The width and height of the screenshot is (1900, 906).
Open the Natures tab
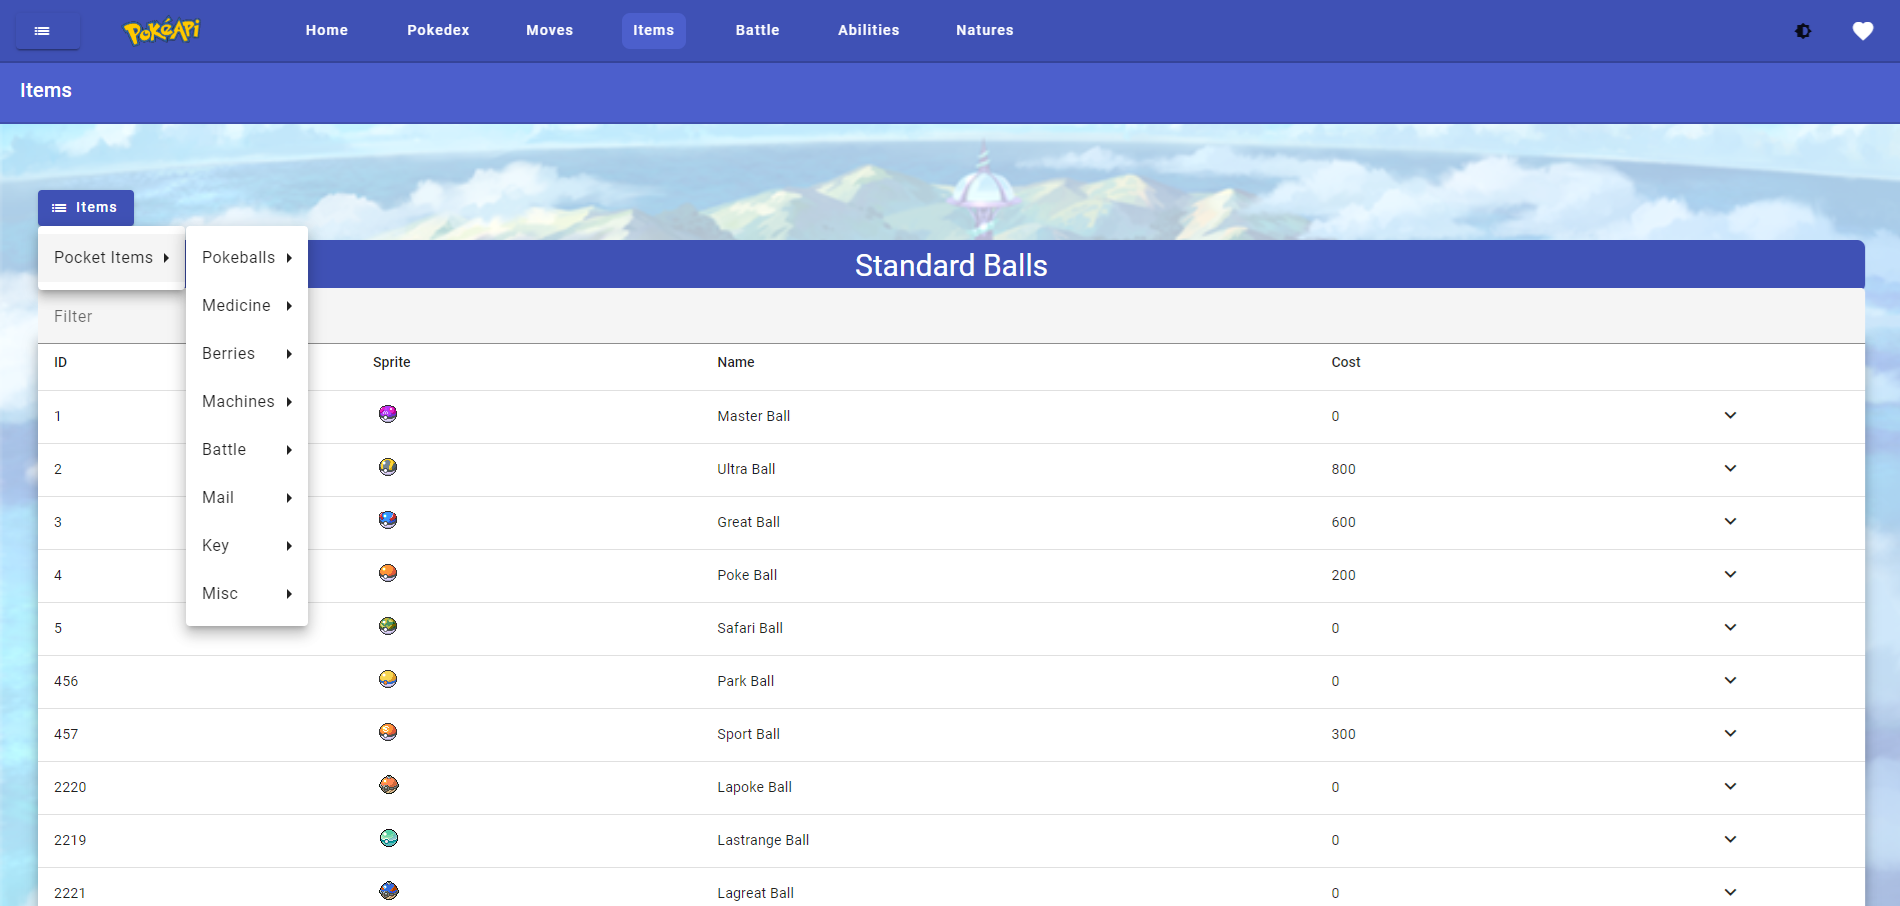tap(985, 31)
